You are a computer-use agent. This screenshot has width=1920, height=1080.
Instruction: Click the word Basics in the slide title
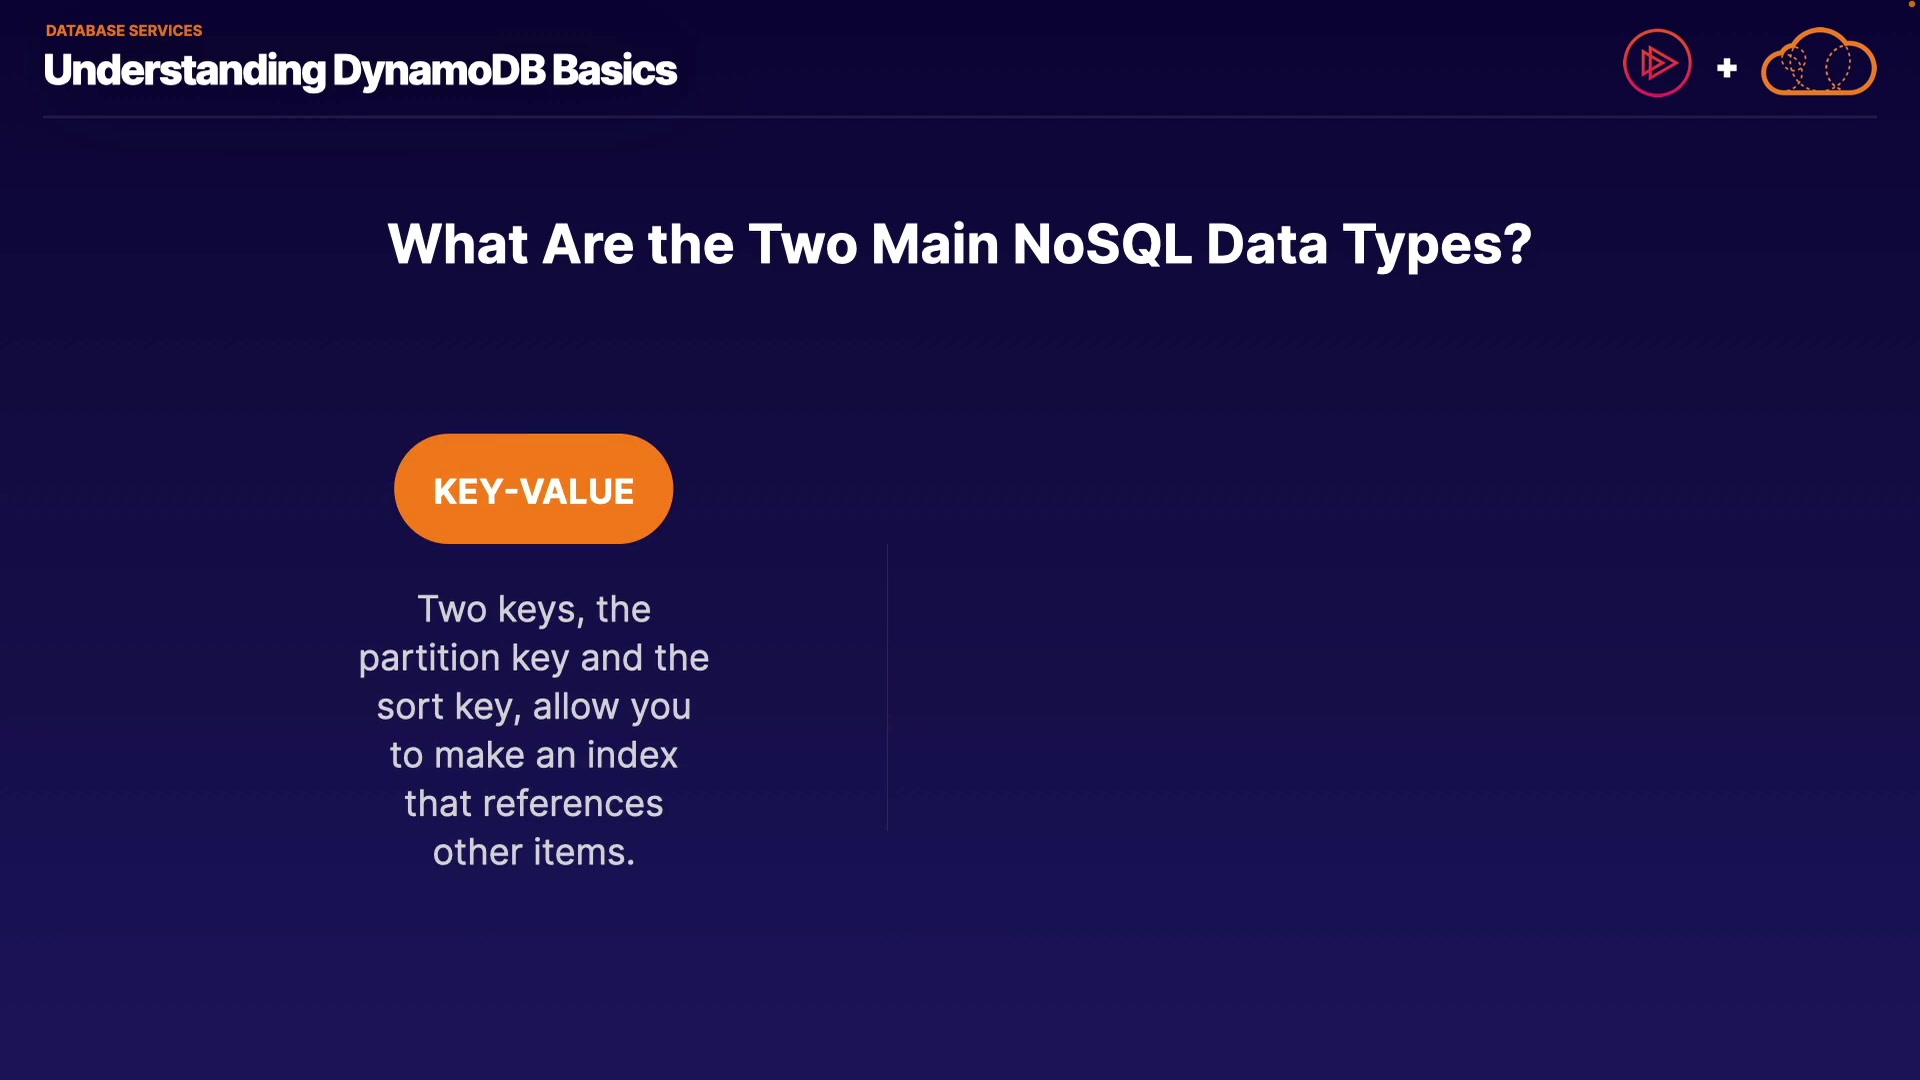(614, 71)
